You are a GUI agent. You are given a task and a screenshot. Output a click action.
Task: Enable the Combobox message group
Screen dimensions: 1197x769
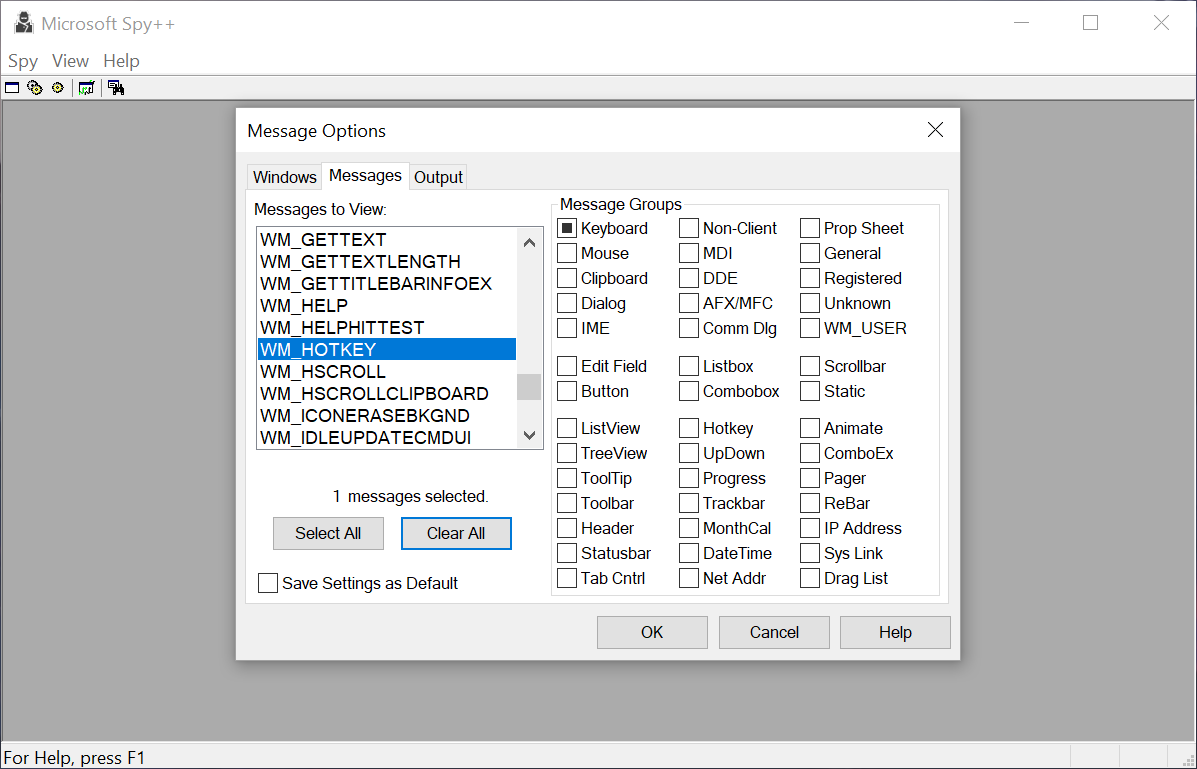point(689,392)
